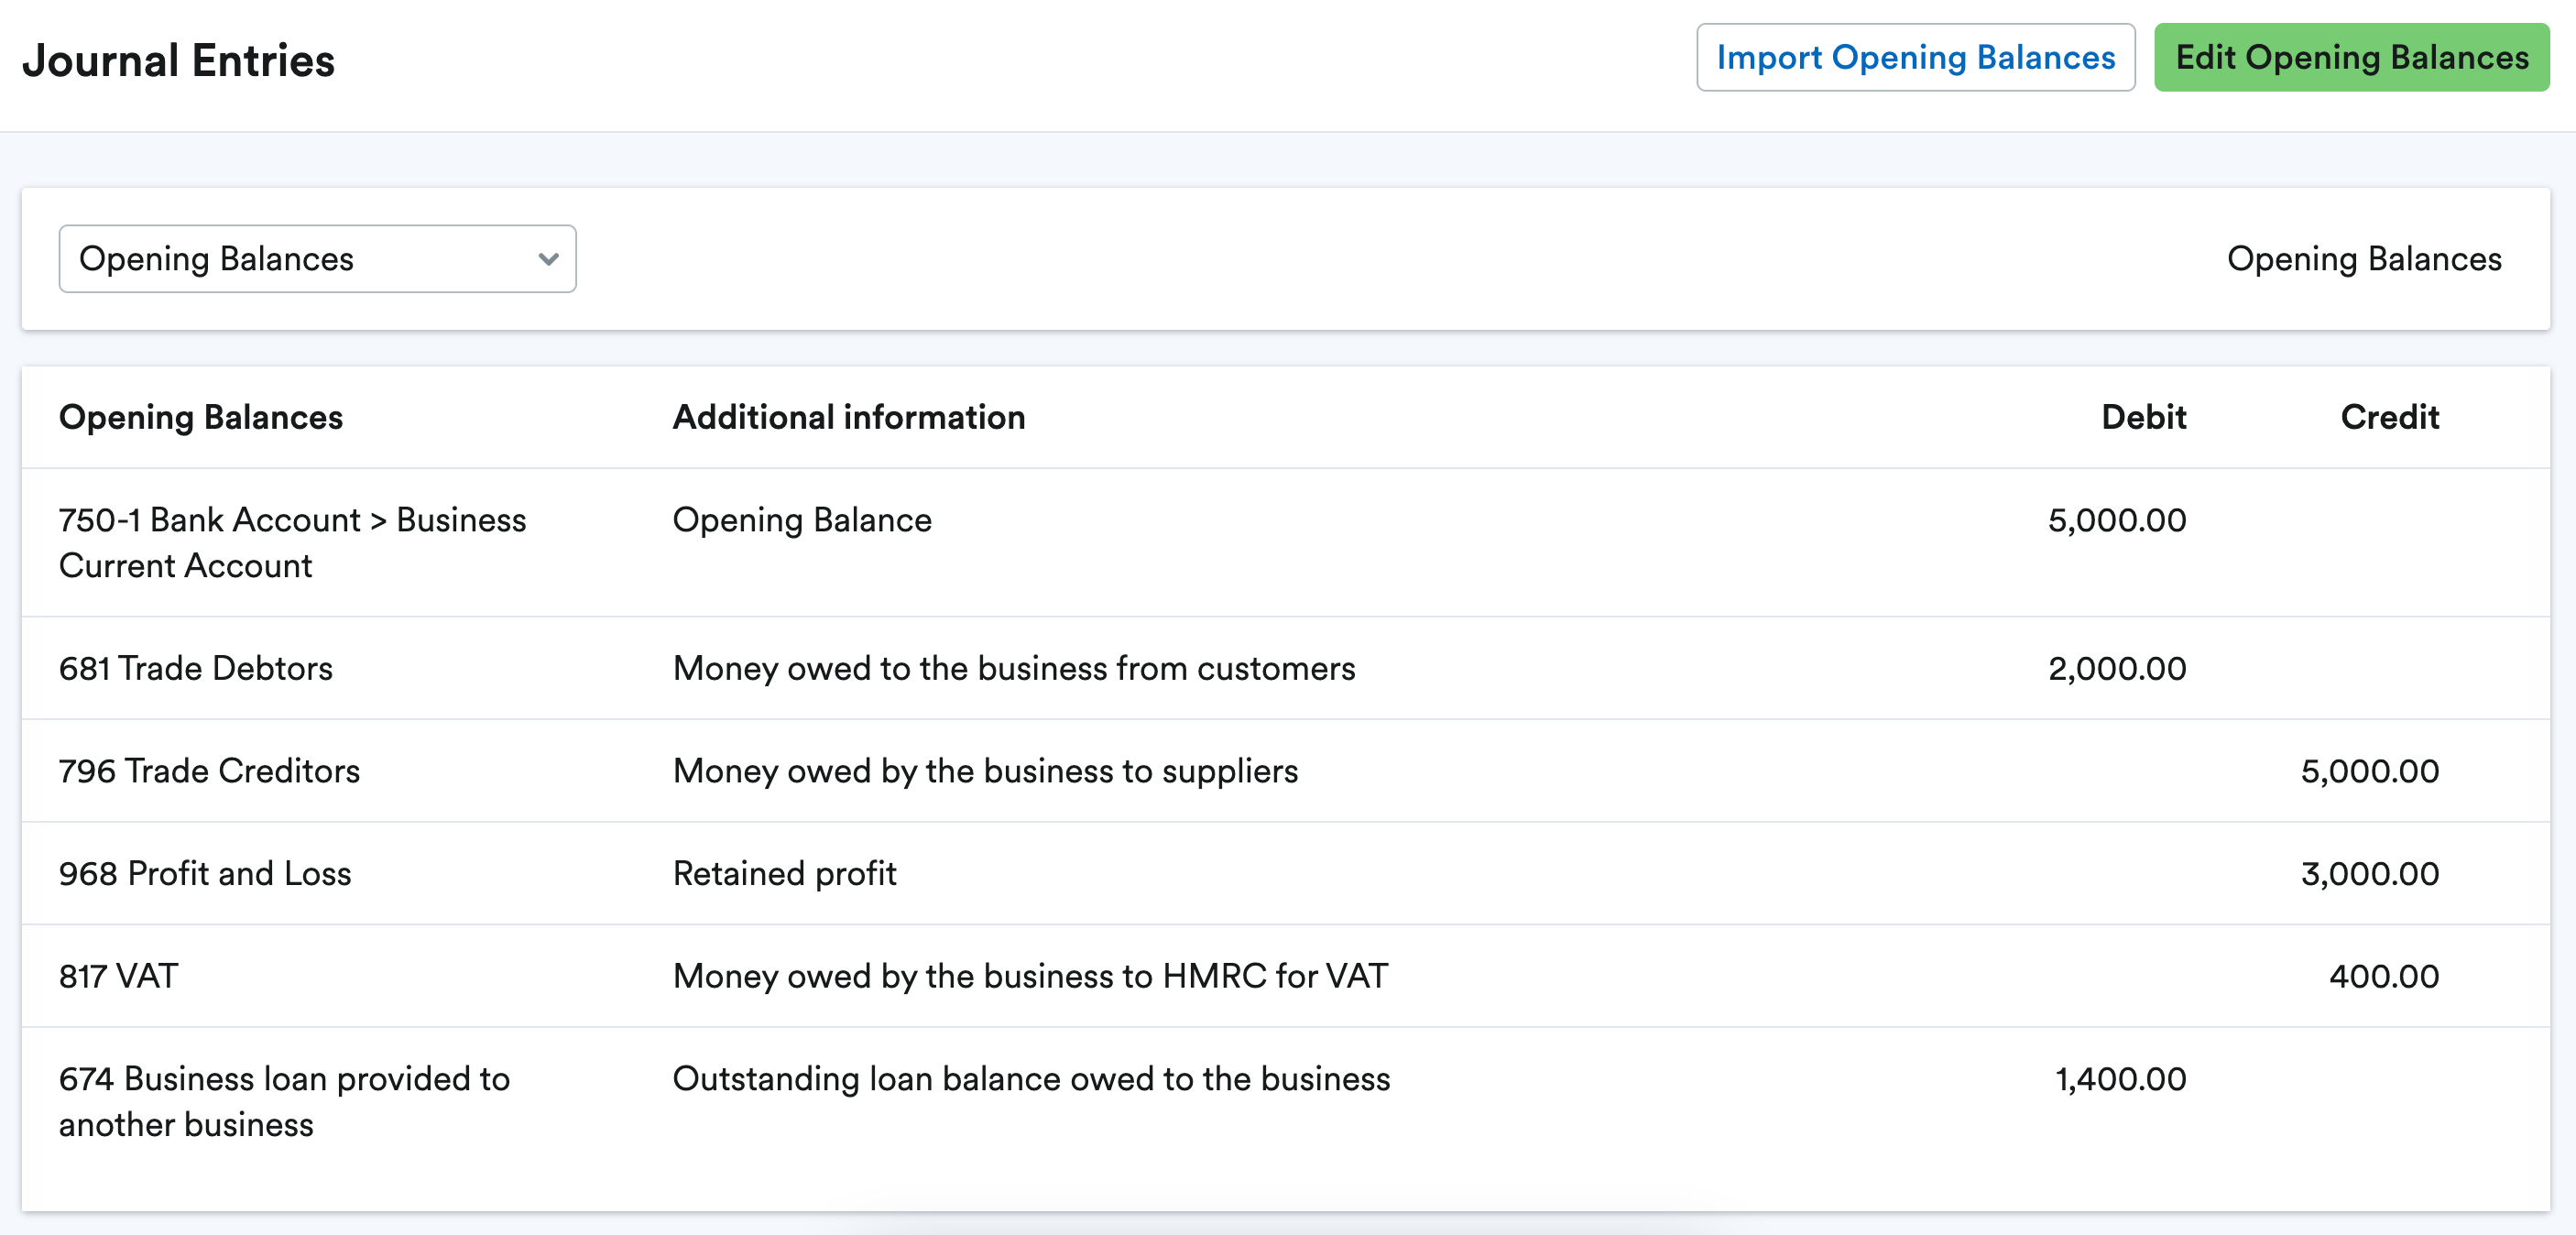Viewport: 2576px width, 1235px height.
Task: Click the Edit Opening Balances button
Action: tap(2350, 57)
